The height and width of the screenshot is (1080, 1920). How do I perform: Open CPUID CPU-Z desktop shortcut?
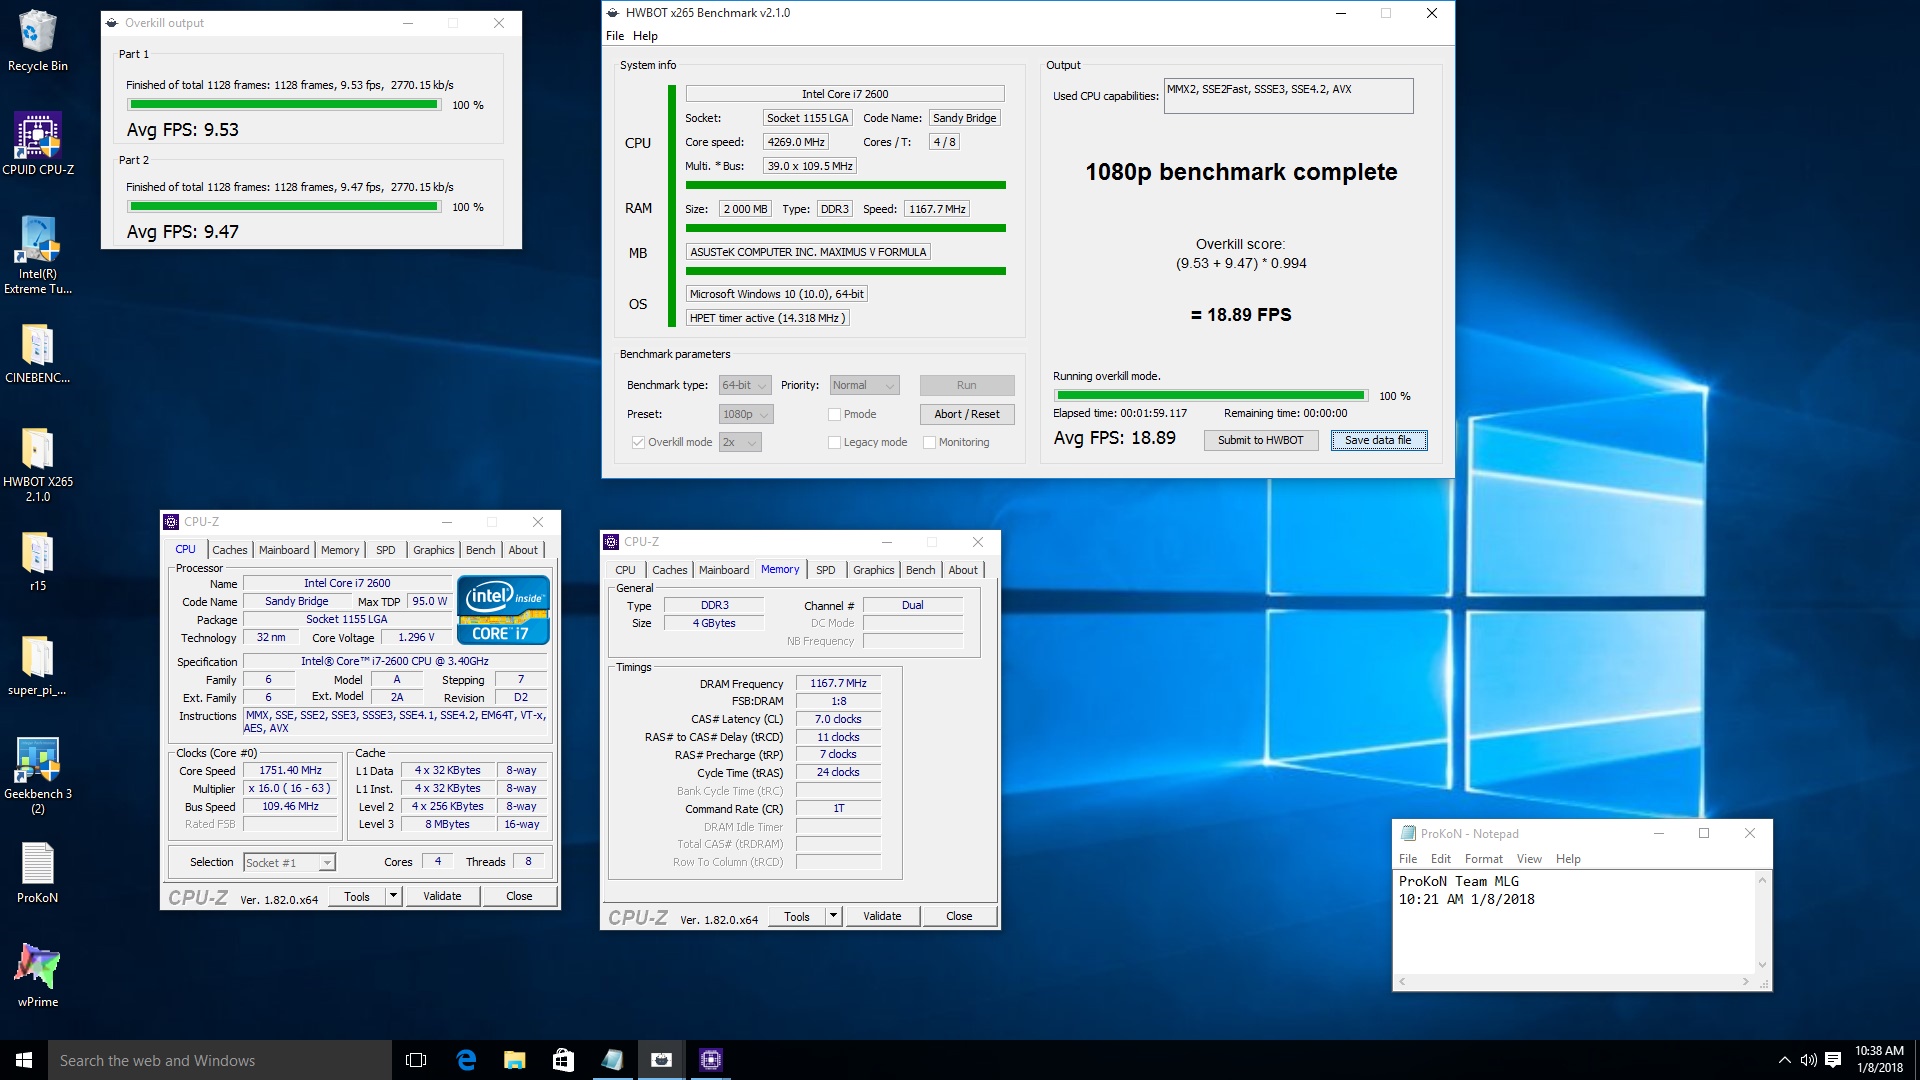tap(37, 145)
